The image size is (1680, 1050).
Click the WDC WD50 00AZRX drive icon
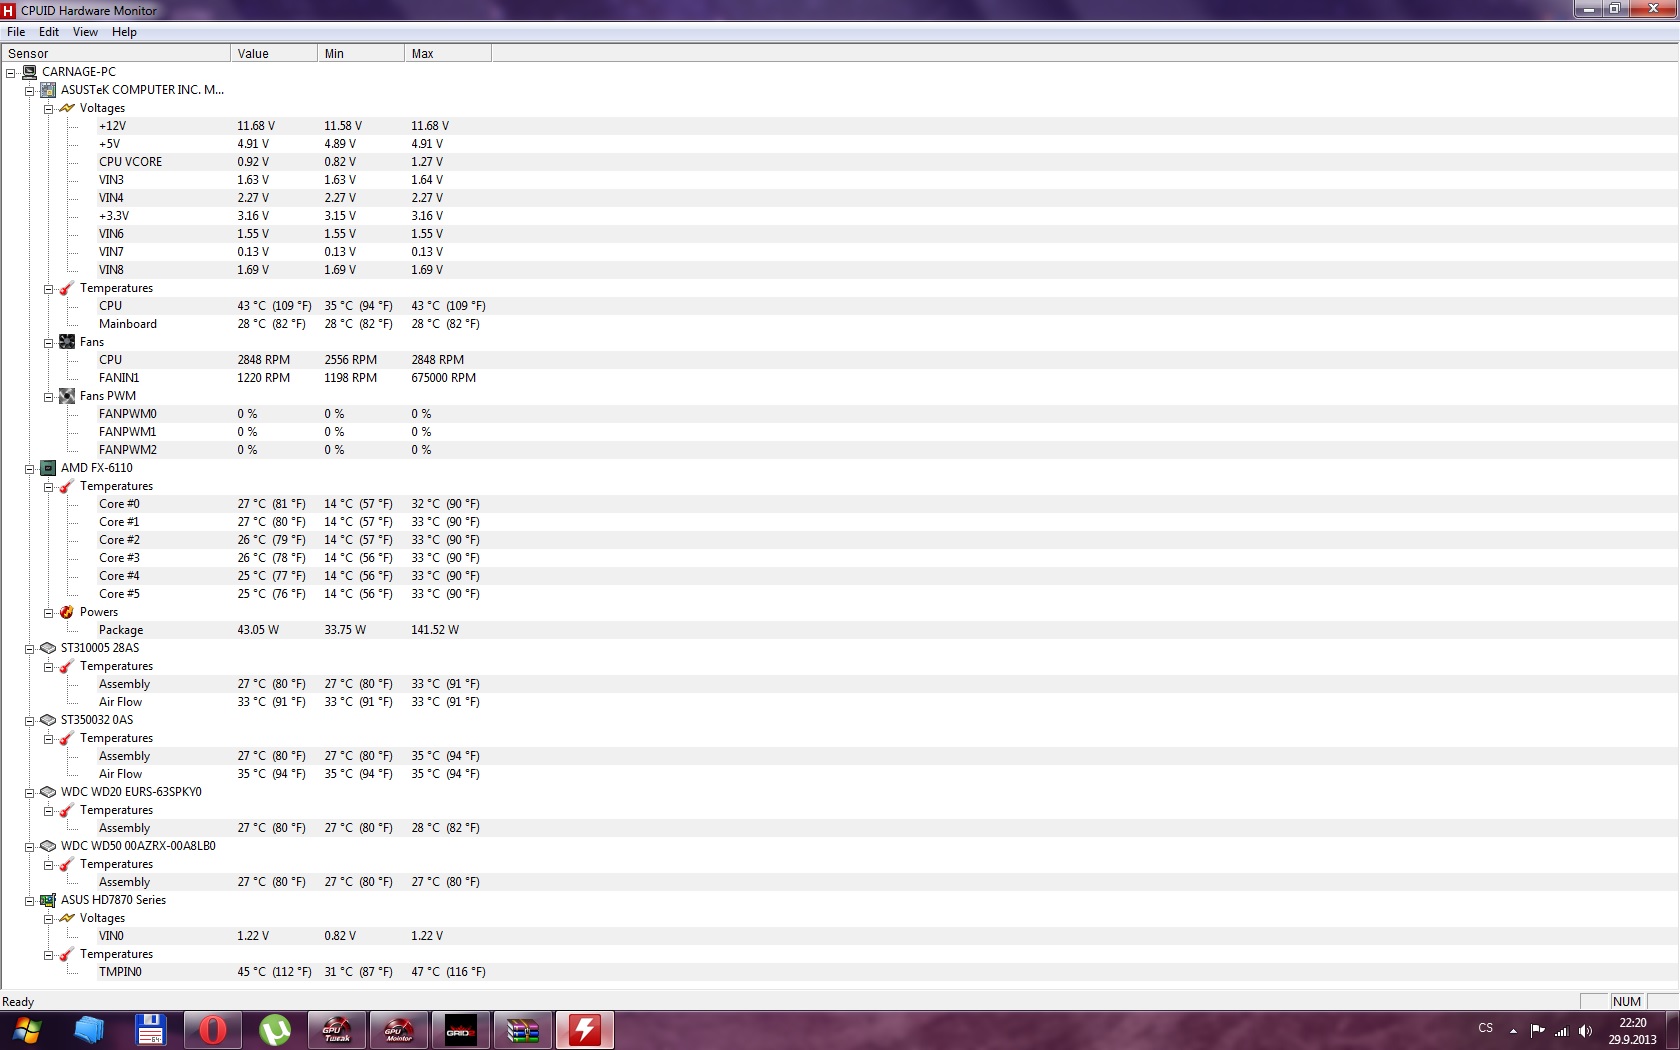[48, 846]
